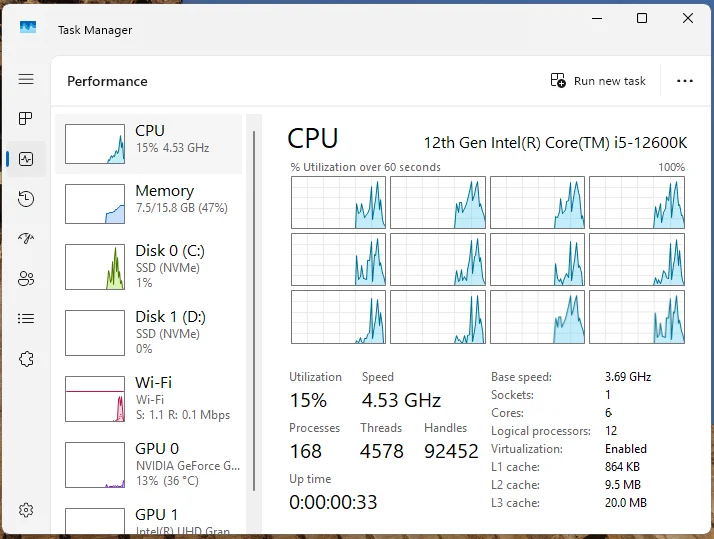Open the Services page icon
714x539 pixels.
pyautogui.click(x=26, y=359)
